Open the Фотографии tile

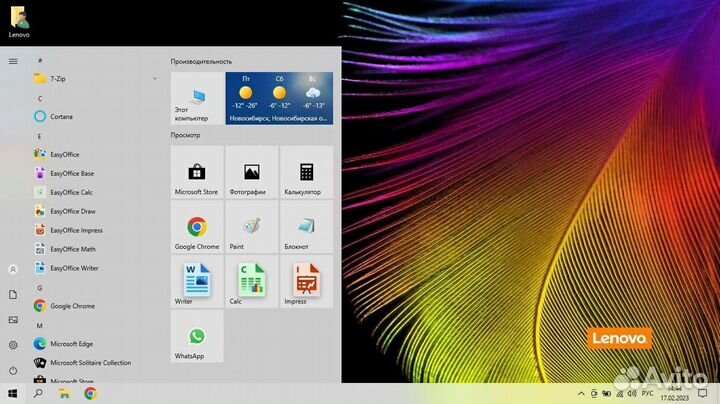[252, 172]
